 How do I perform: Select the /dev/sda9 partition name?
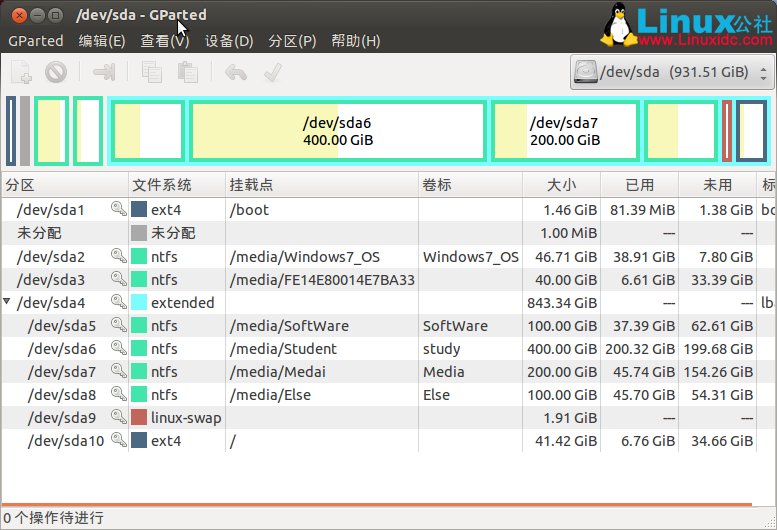[61, 417]
